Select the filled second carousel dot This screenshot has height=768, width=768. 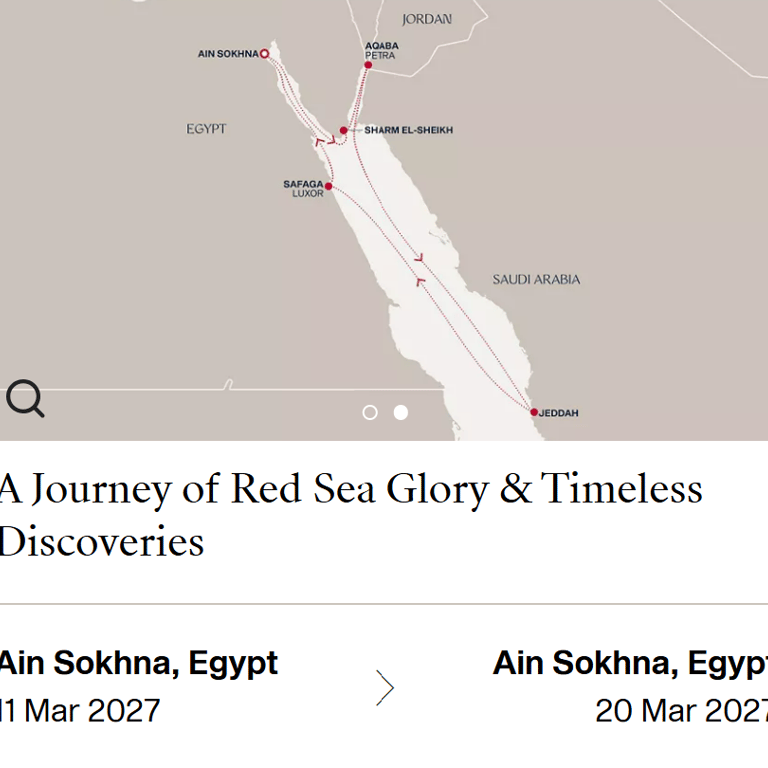[x=401, y=412]
